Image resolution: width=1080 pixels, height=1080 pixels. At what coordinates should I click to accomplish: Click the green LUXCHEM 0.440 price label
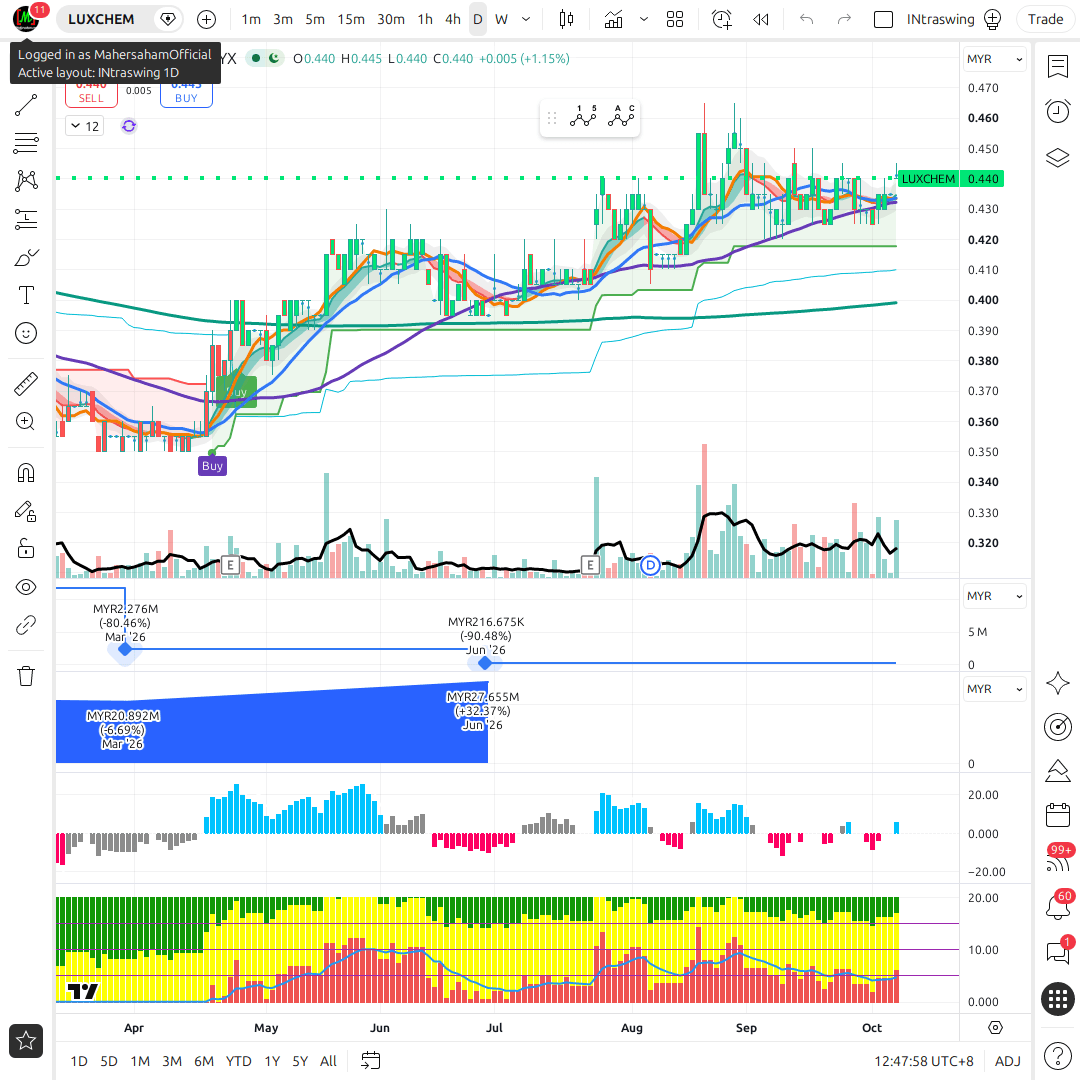click(x=951, y=179)
